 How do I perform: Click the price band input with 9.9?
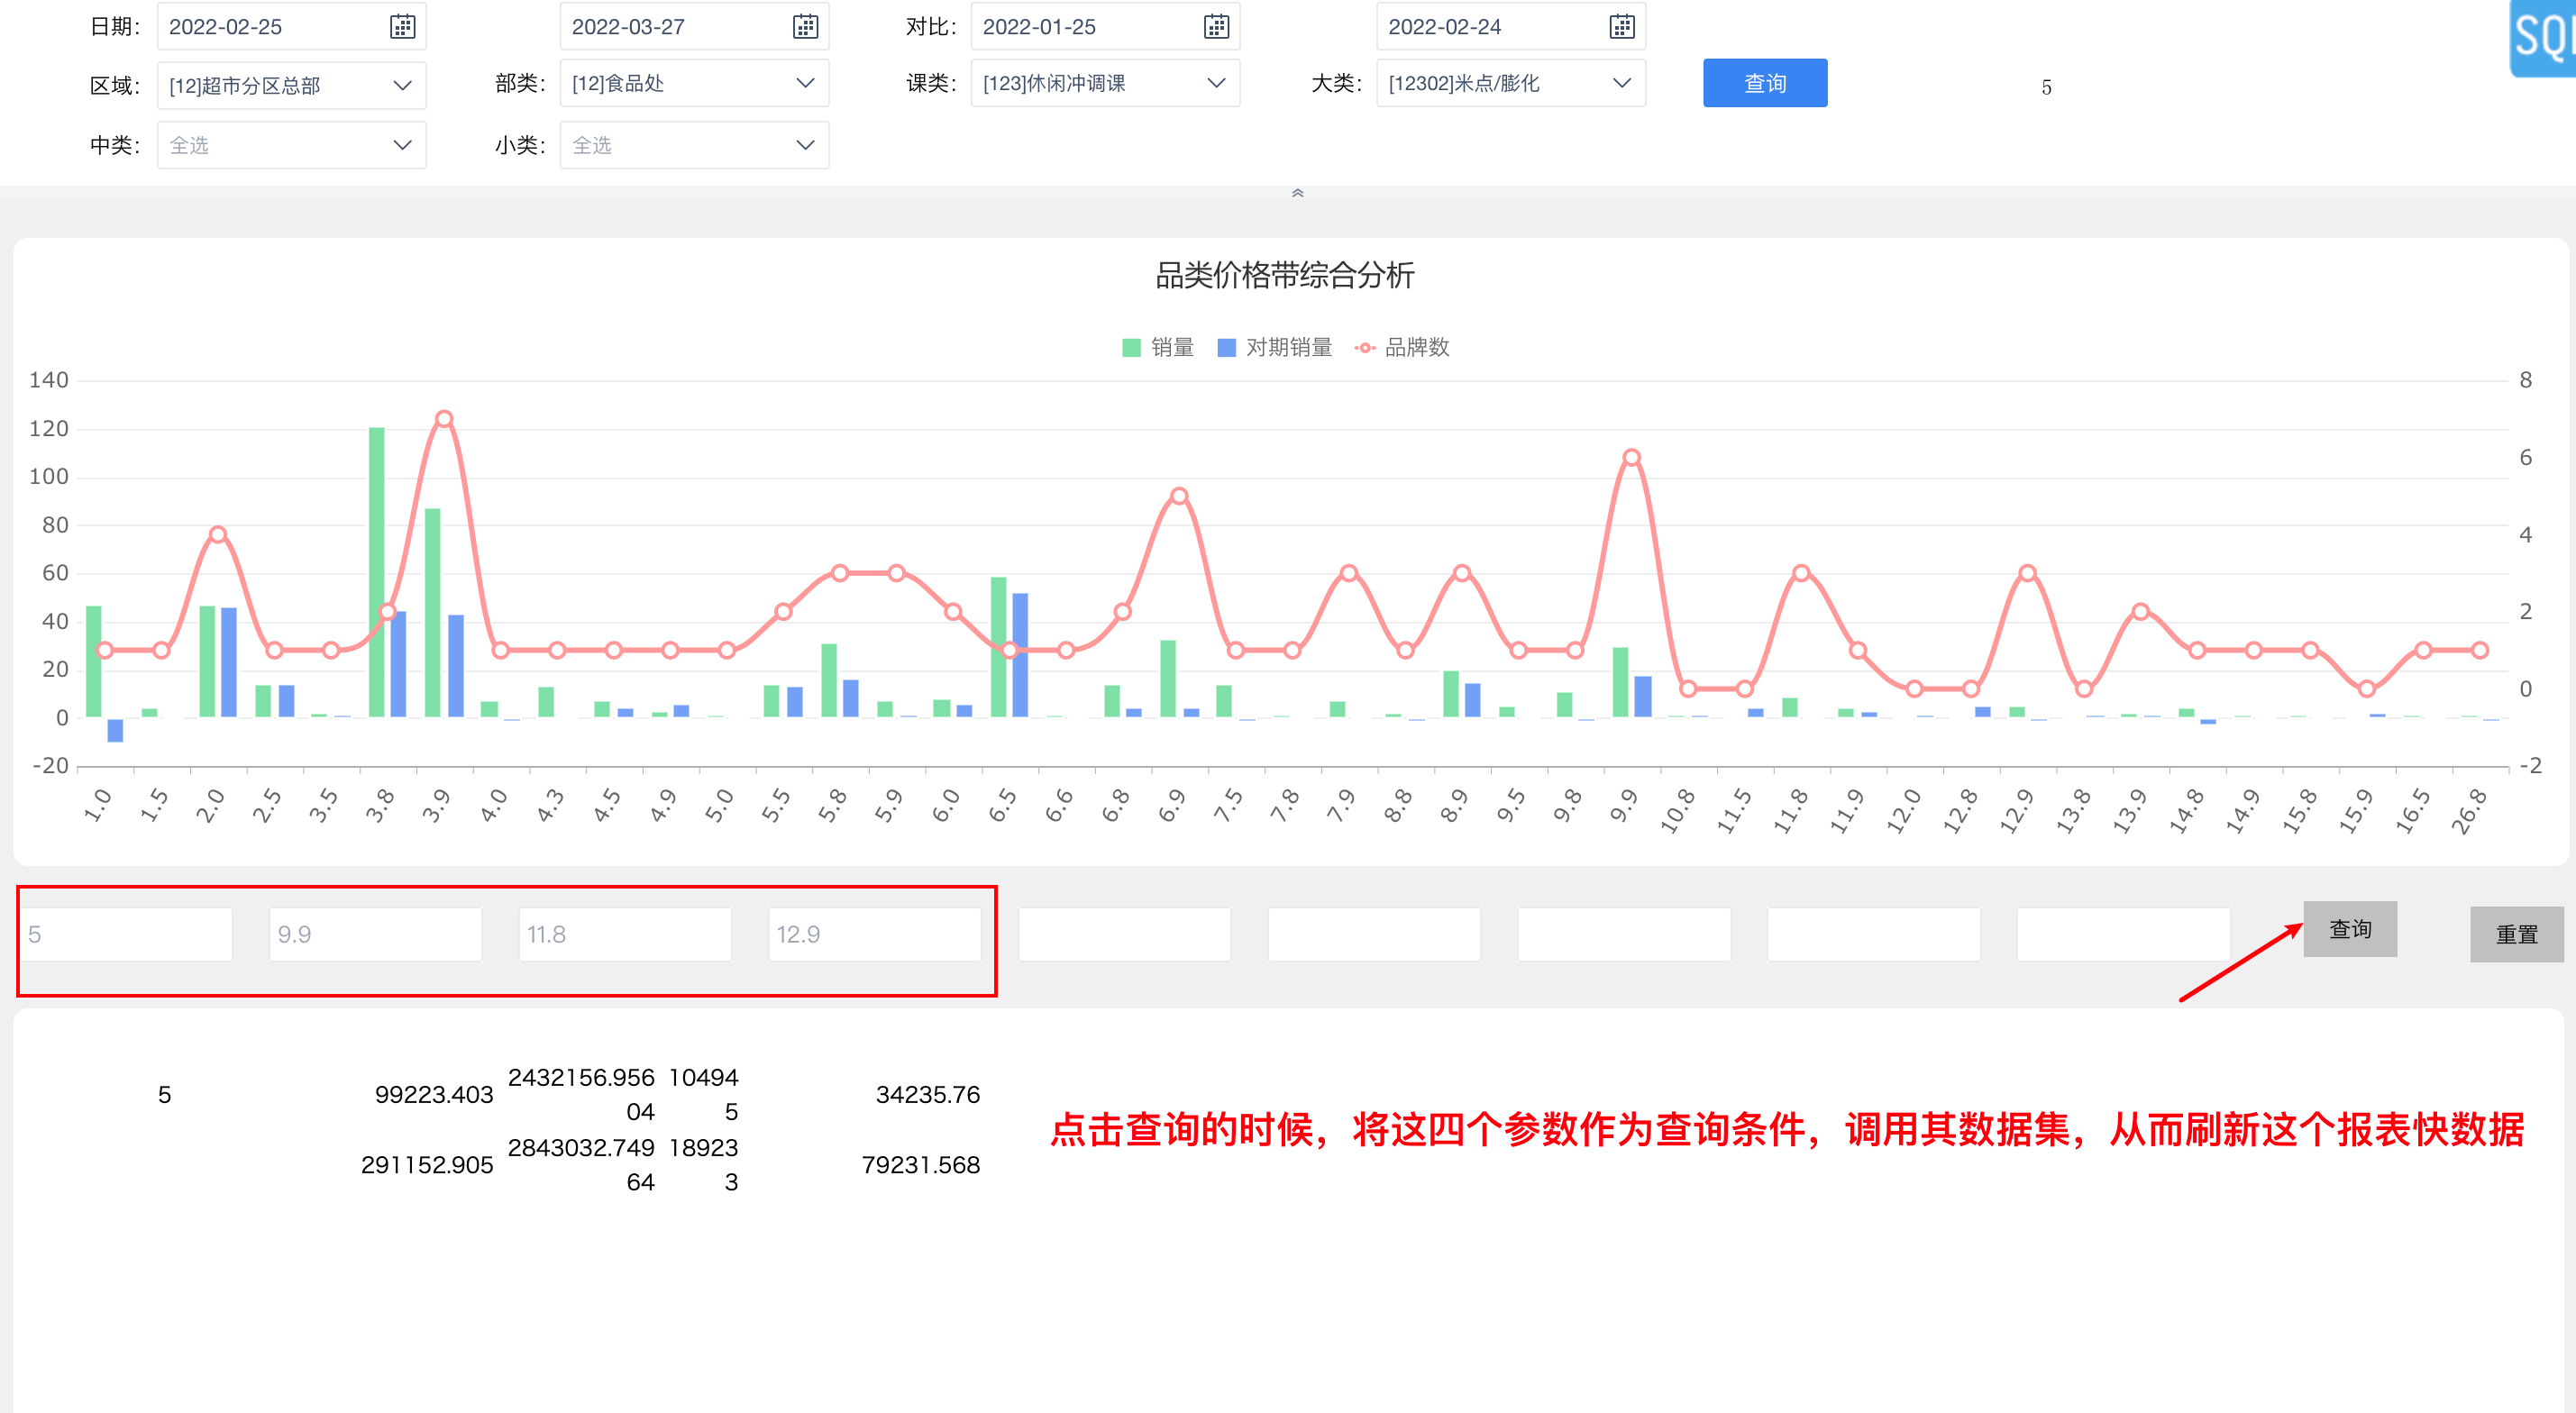coord(376,934)
